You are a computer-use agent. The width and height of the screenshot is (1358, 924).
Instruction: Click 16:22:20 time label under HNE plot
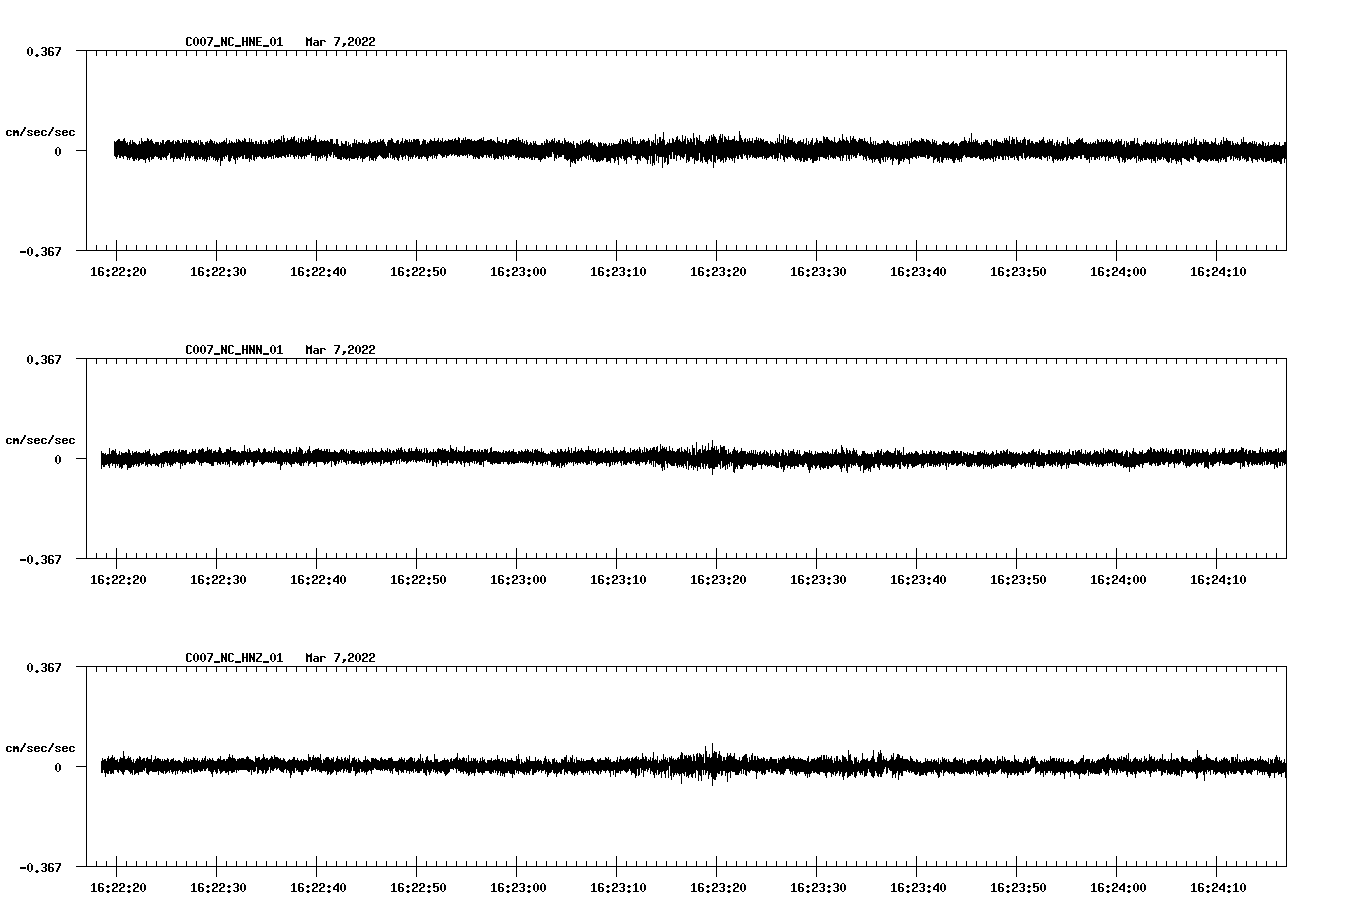118,271
